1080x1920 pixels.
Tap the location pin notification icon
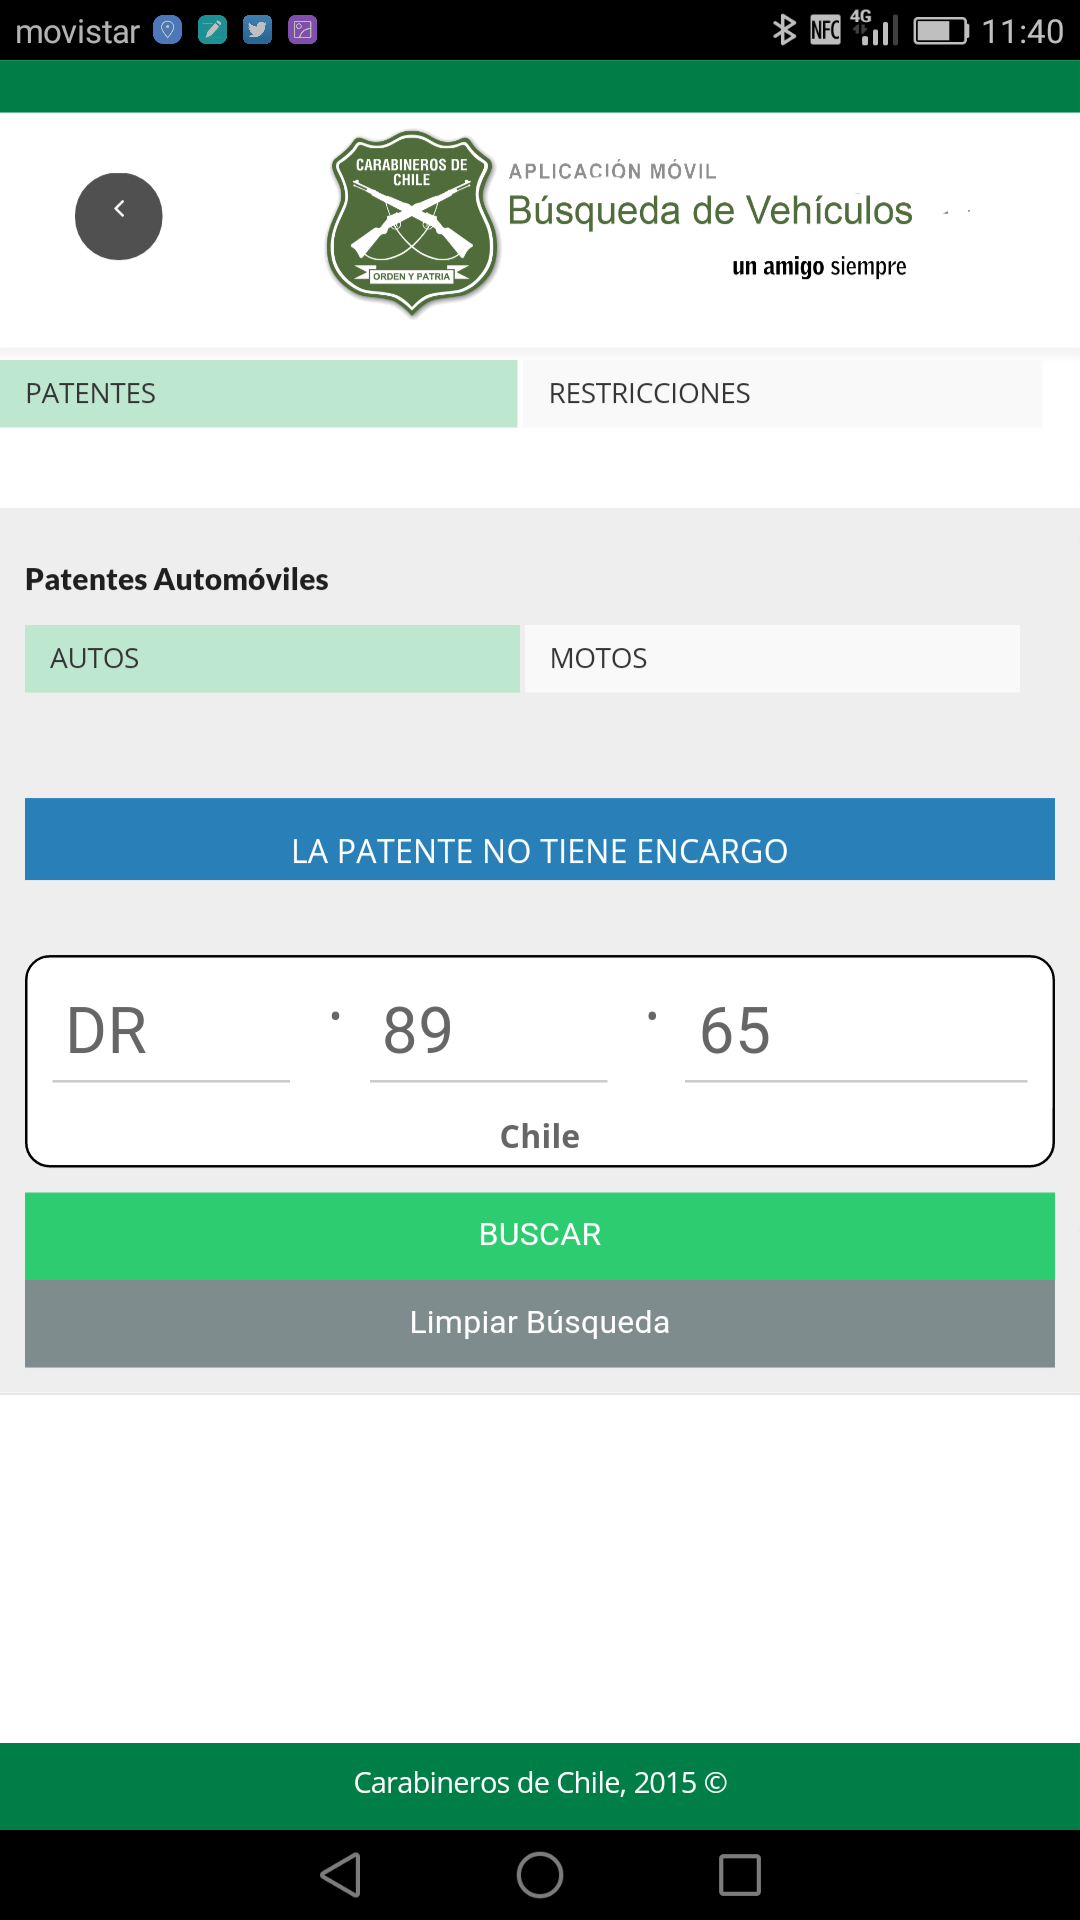pyautogui.click(x=167, y=30)
